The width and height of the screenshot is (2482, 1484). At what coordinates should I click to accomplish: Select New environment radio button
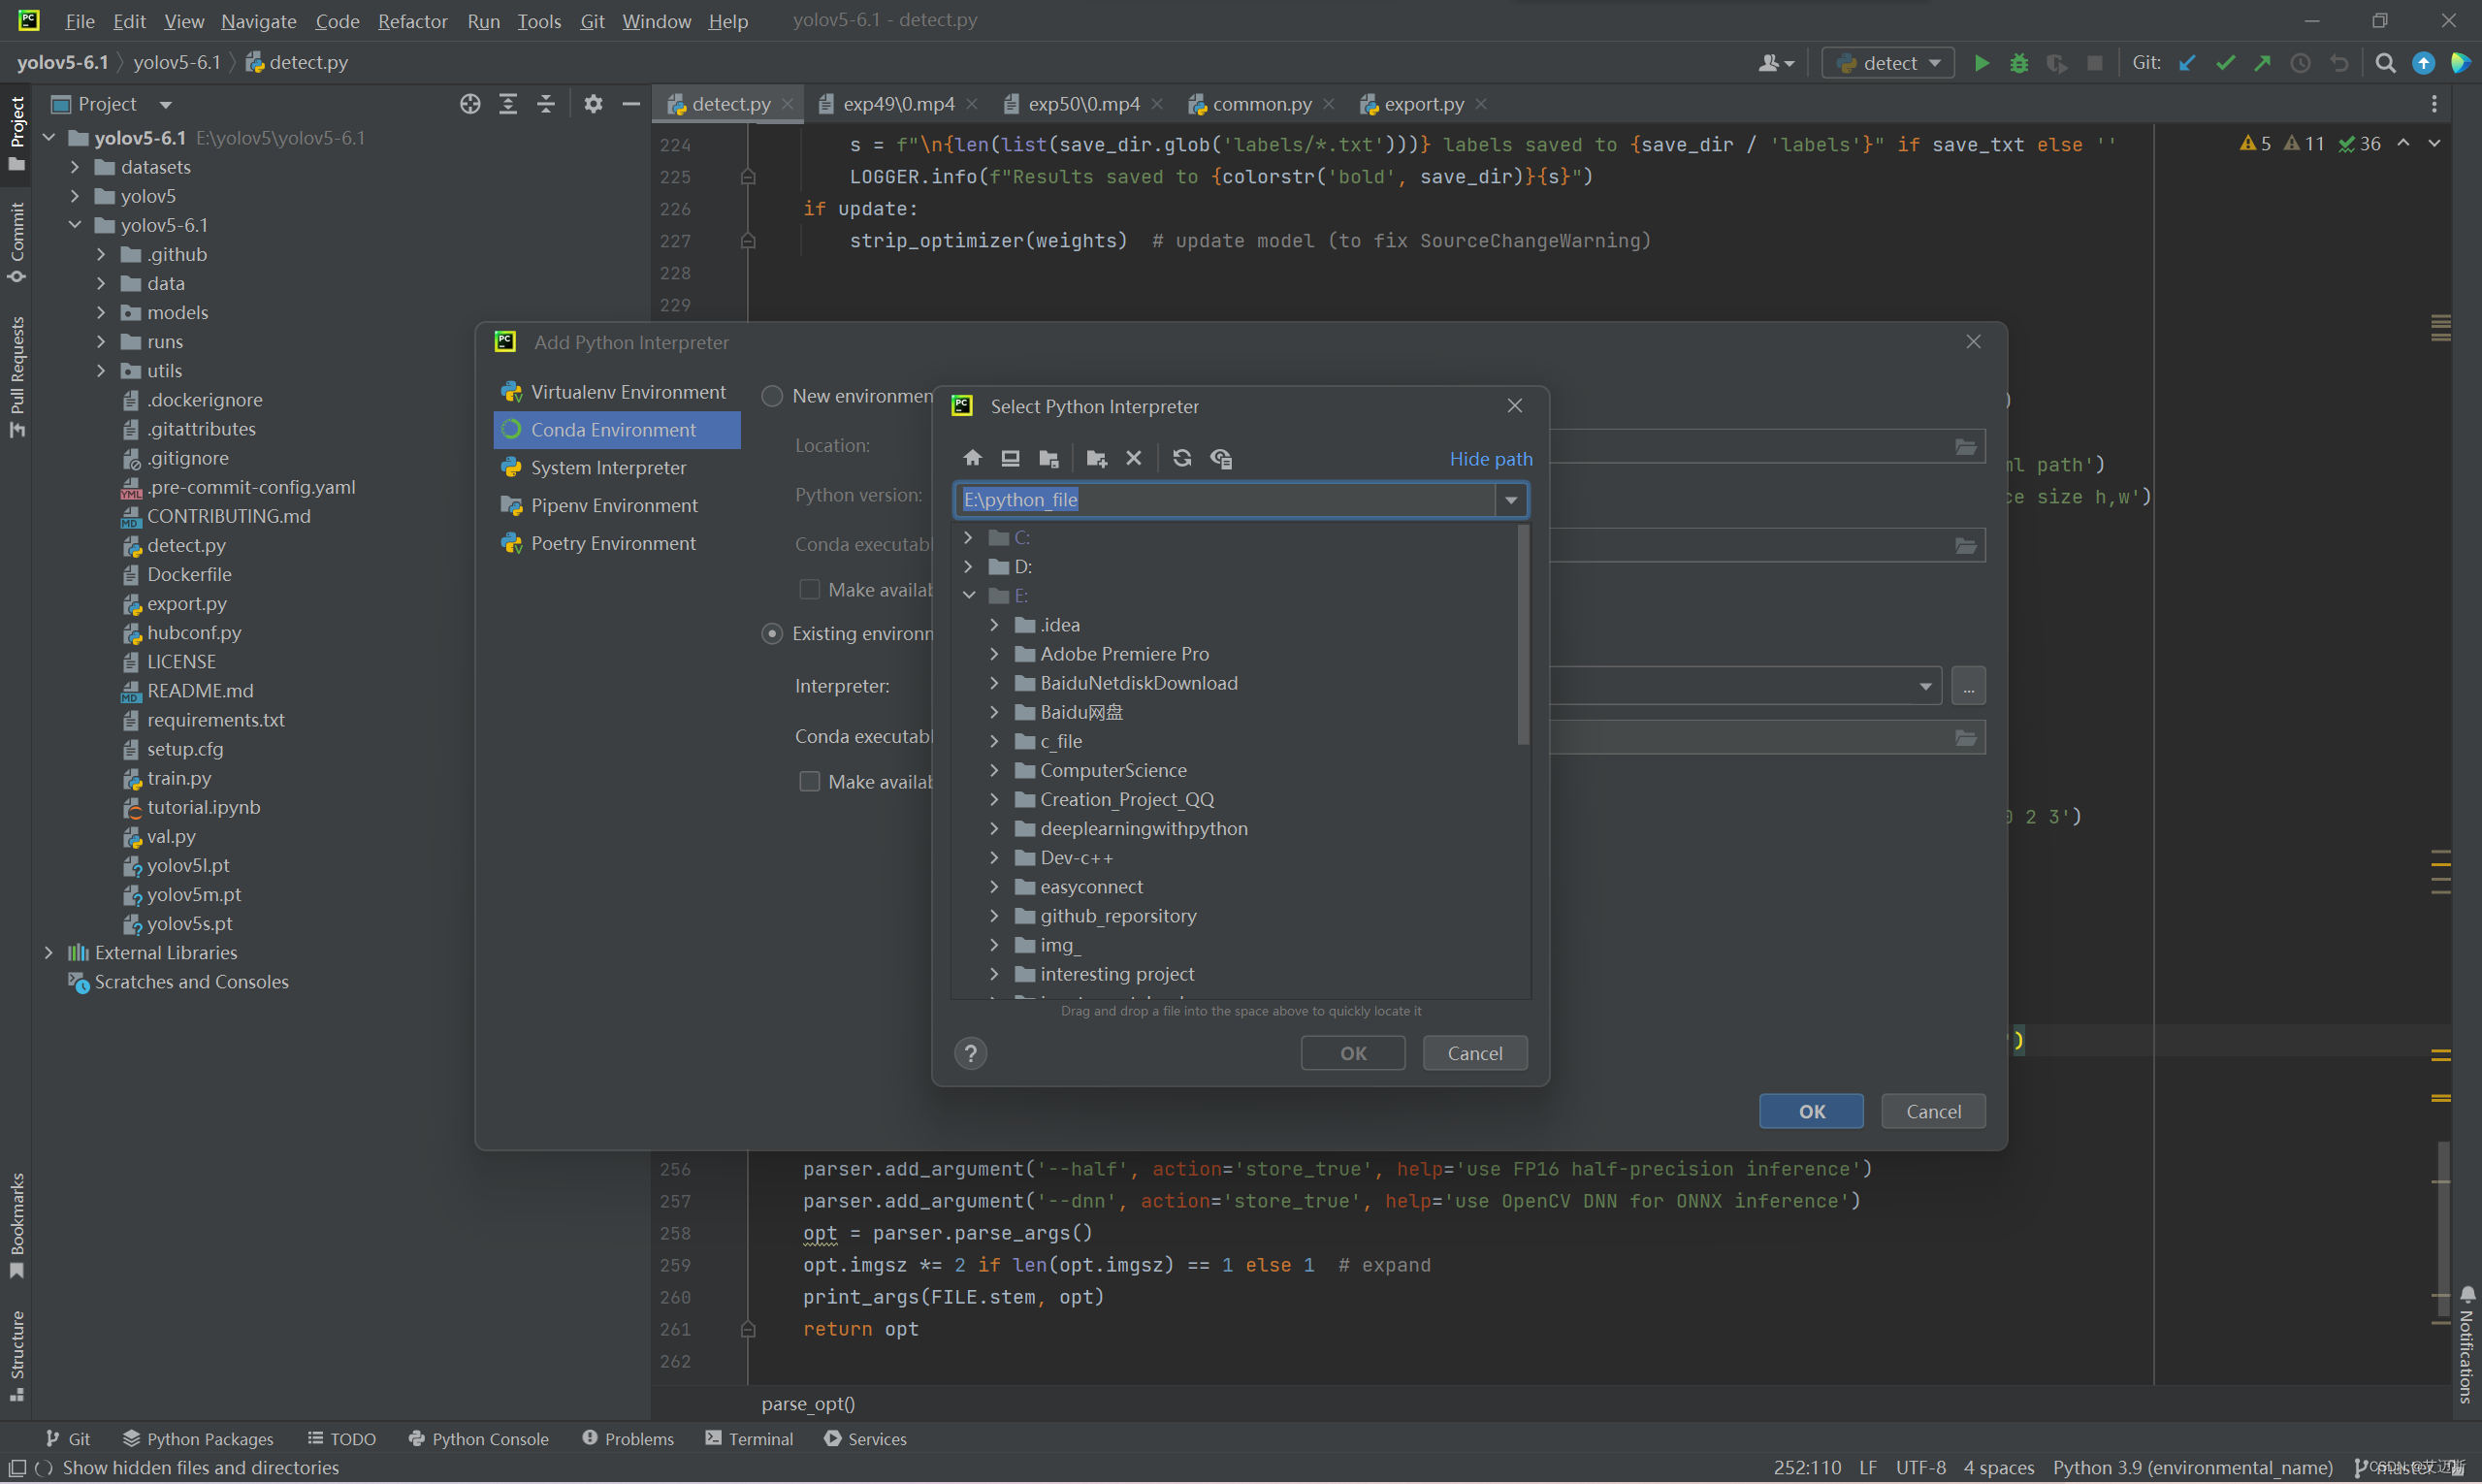[772, 396]
